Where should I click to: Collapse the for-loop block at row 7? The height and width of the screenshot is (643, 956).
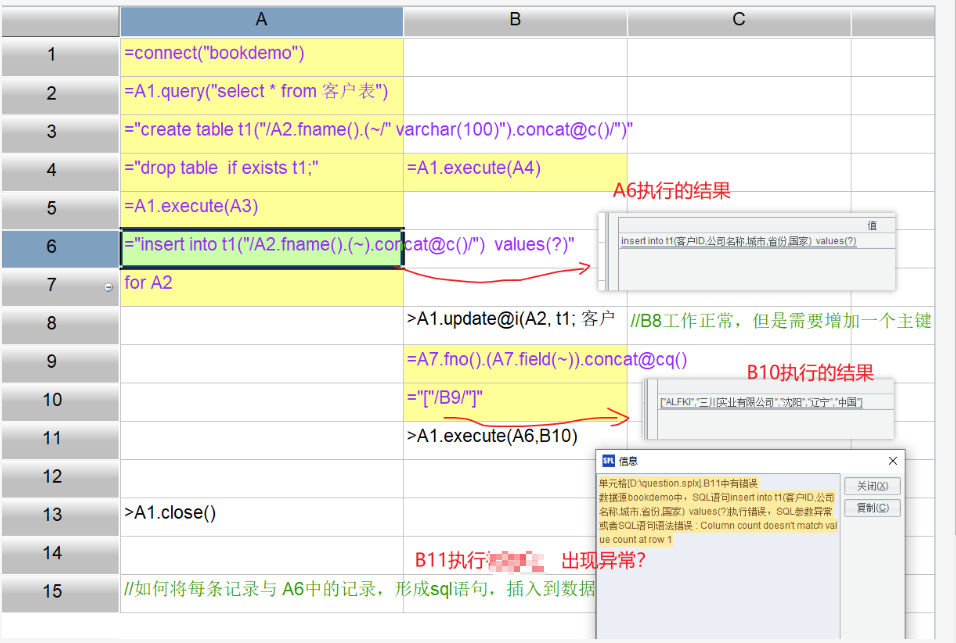tap(108, 287)
